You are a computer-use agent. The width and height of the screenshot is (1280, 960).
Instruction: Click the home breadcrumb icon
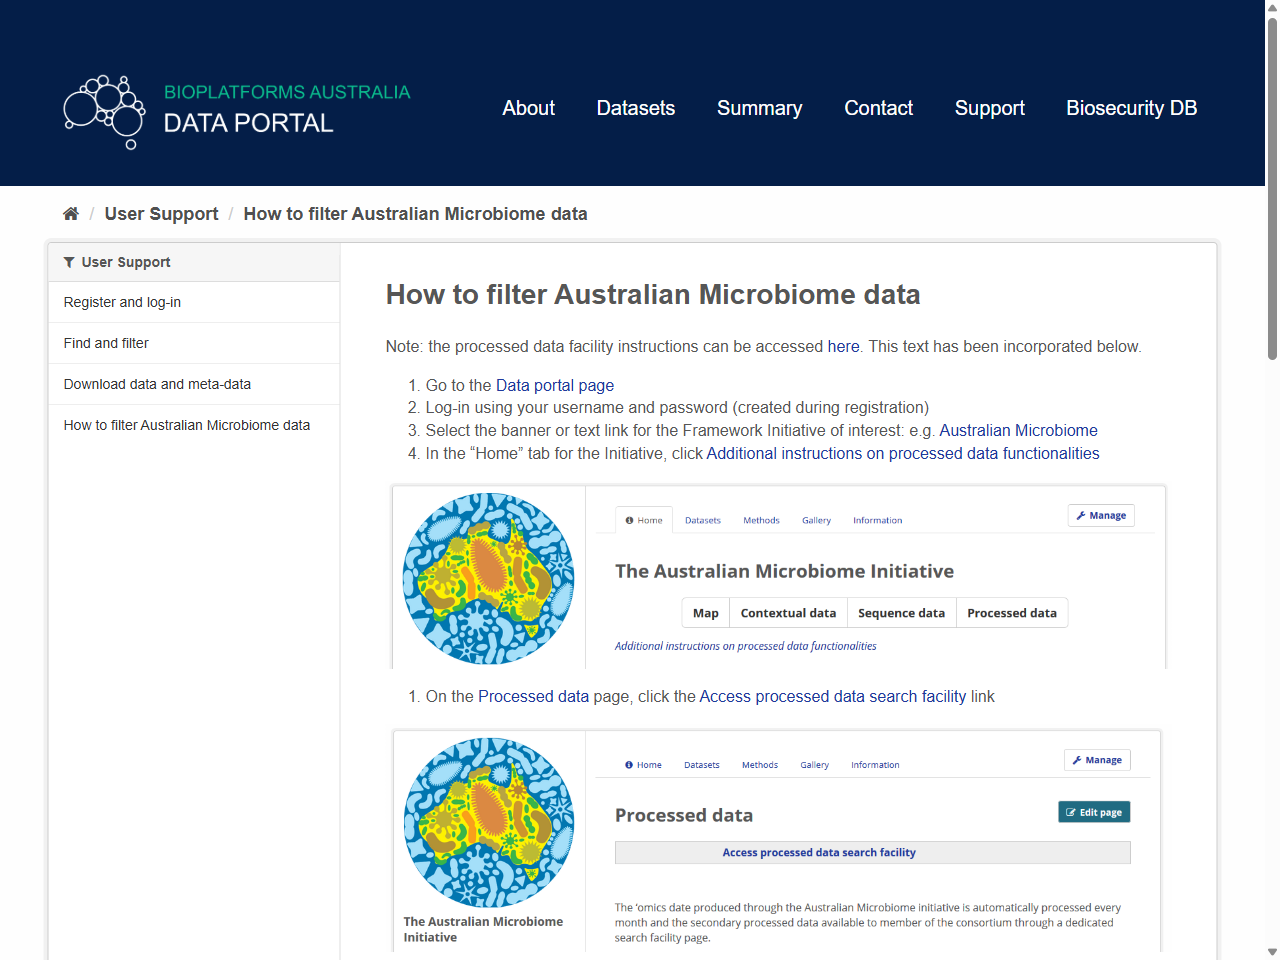click(x=71, y=212)
